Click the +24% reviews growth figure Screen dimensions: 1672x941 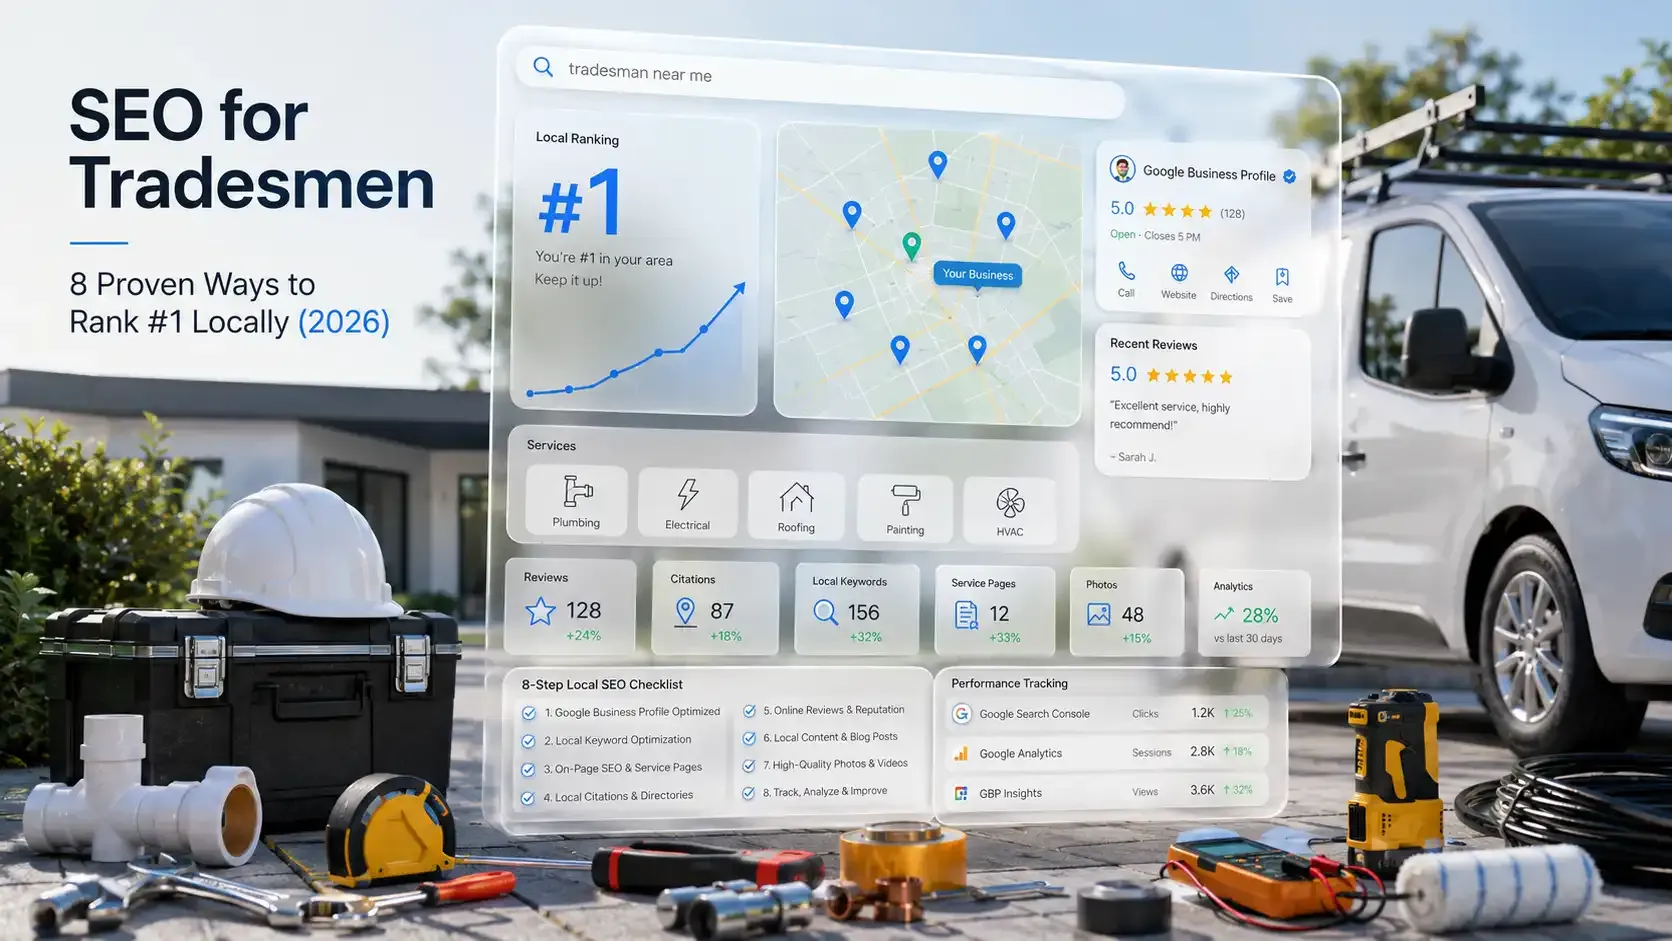[x=583, y=635]
